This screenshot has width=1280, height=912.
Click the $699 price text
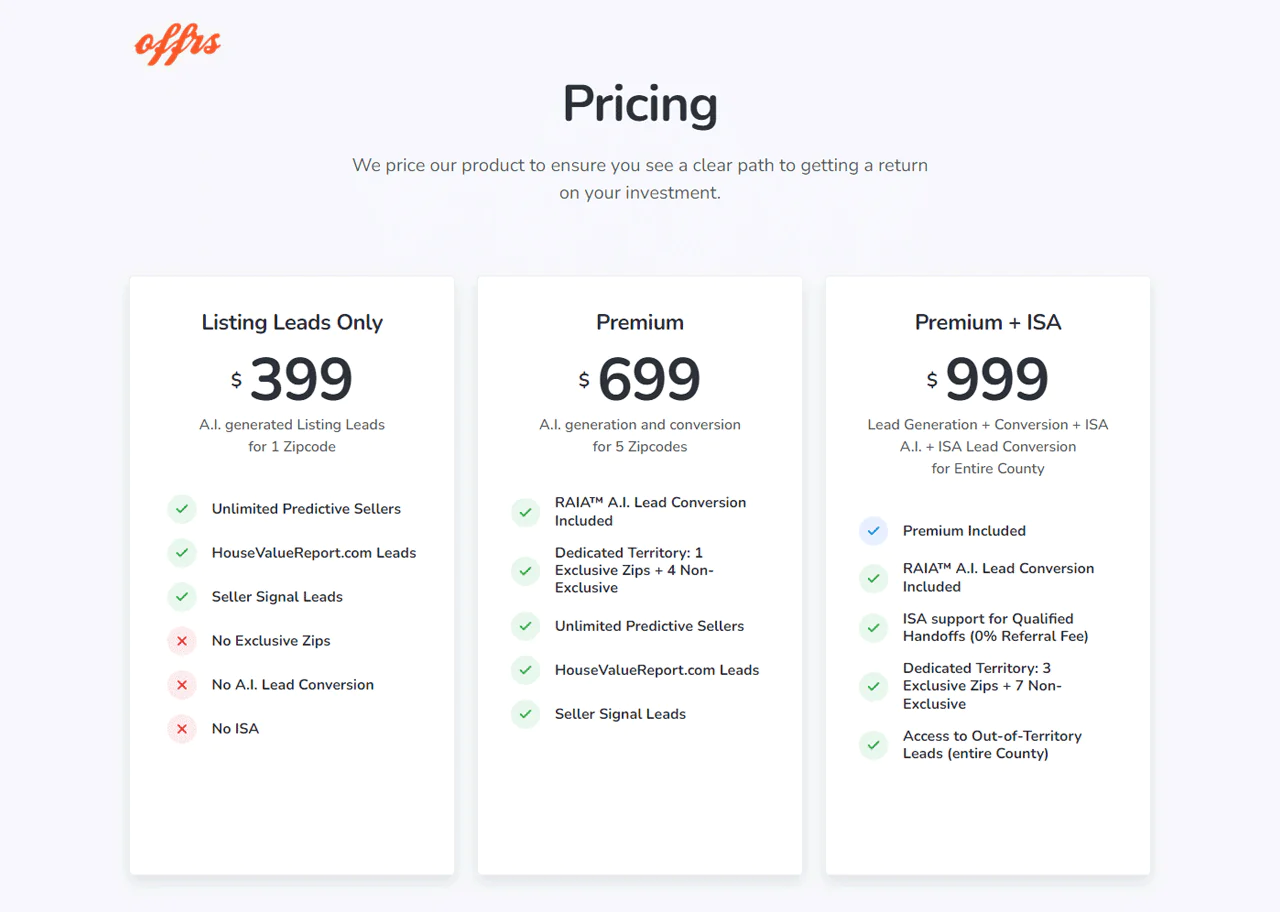[640, 379]
